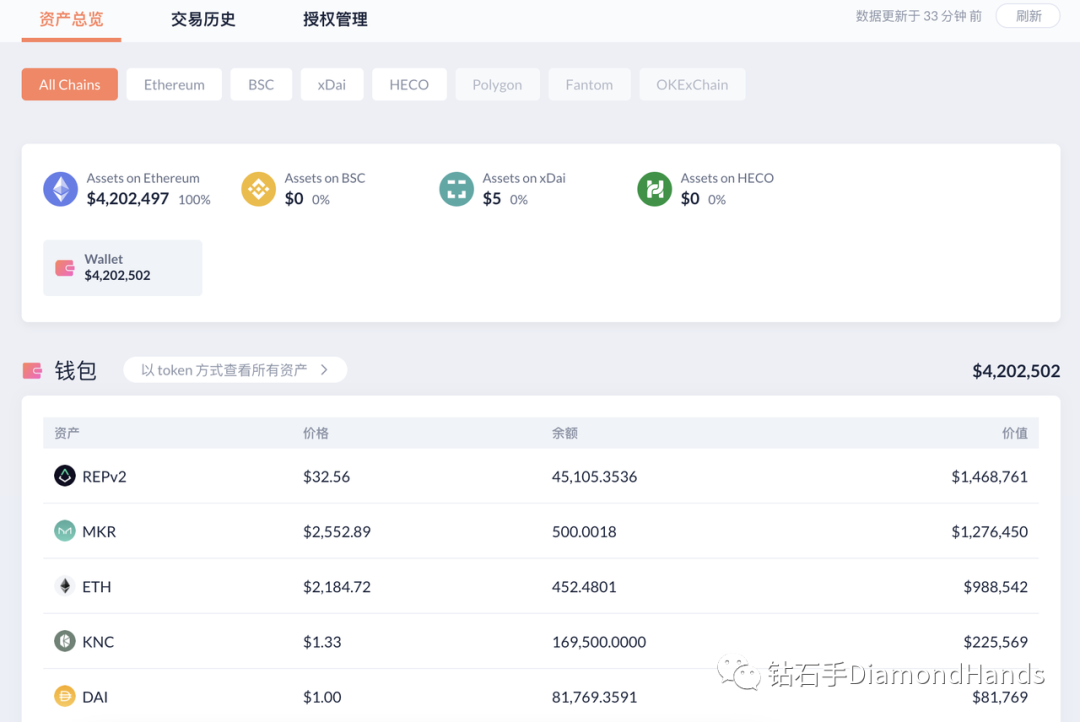Click the Ethereum chain logo icon
The width and height of the screenshot is (1080, 722).
61,189
